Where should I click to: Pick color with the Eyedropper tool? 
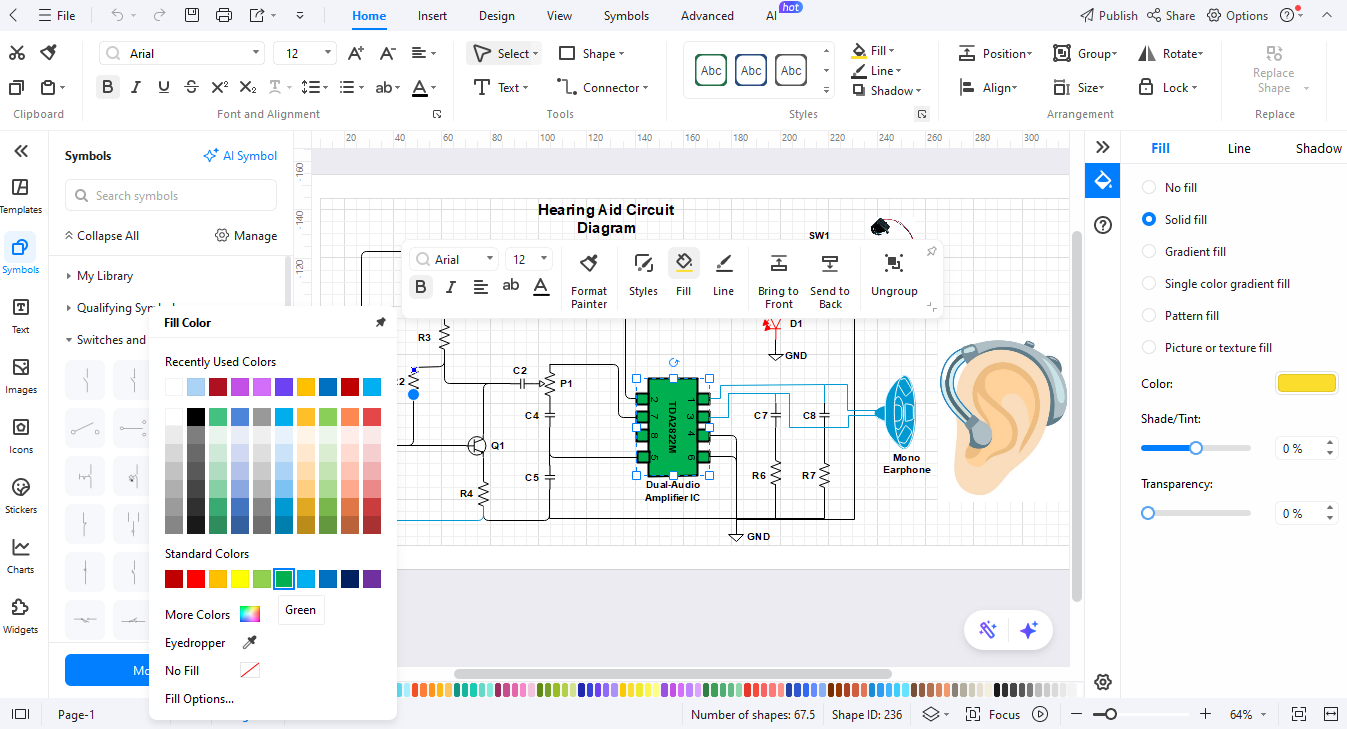(250, 642)
